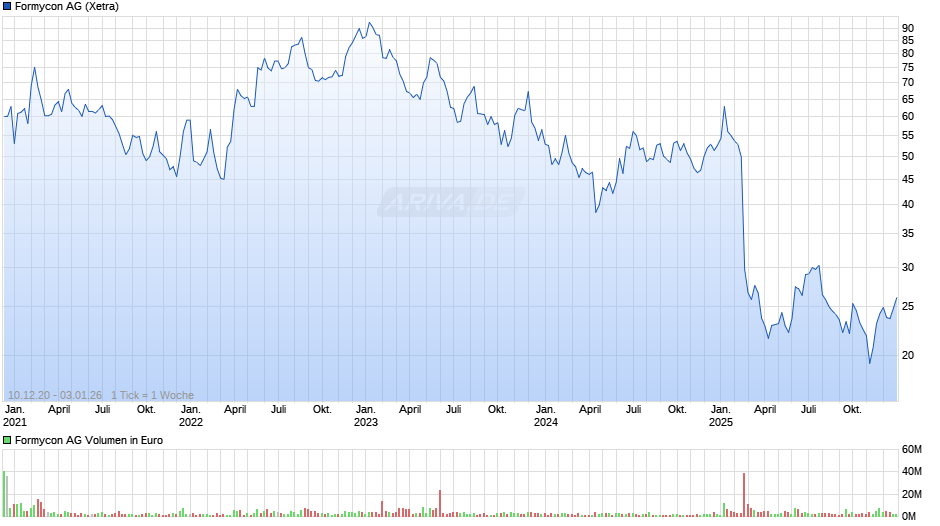The width and height of the screenshot is (940, 526).
Task: Click the volume axis label 0M
Action: tap(909, 516)
